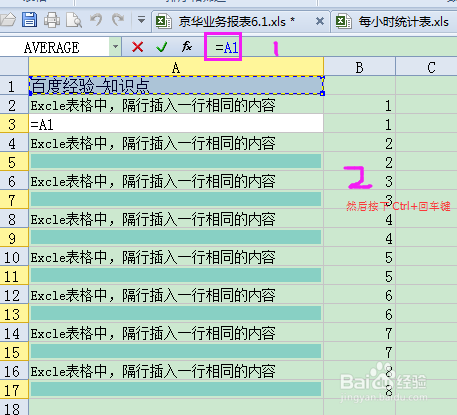Open the Insert Function fx dialog
Image resolution: width=457 pixels, height=415 pixels.
[x=187, y=47]
